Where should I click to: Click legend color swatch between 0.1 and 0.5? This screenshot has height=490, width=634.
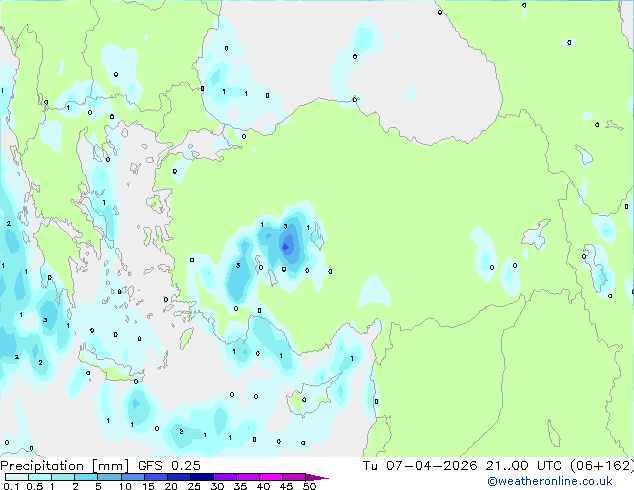tap(17, 477)
